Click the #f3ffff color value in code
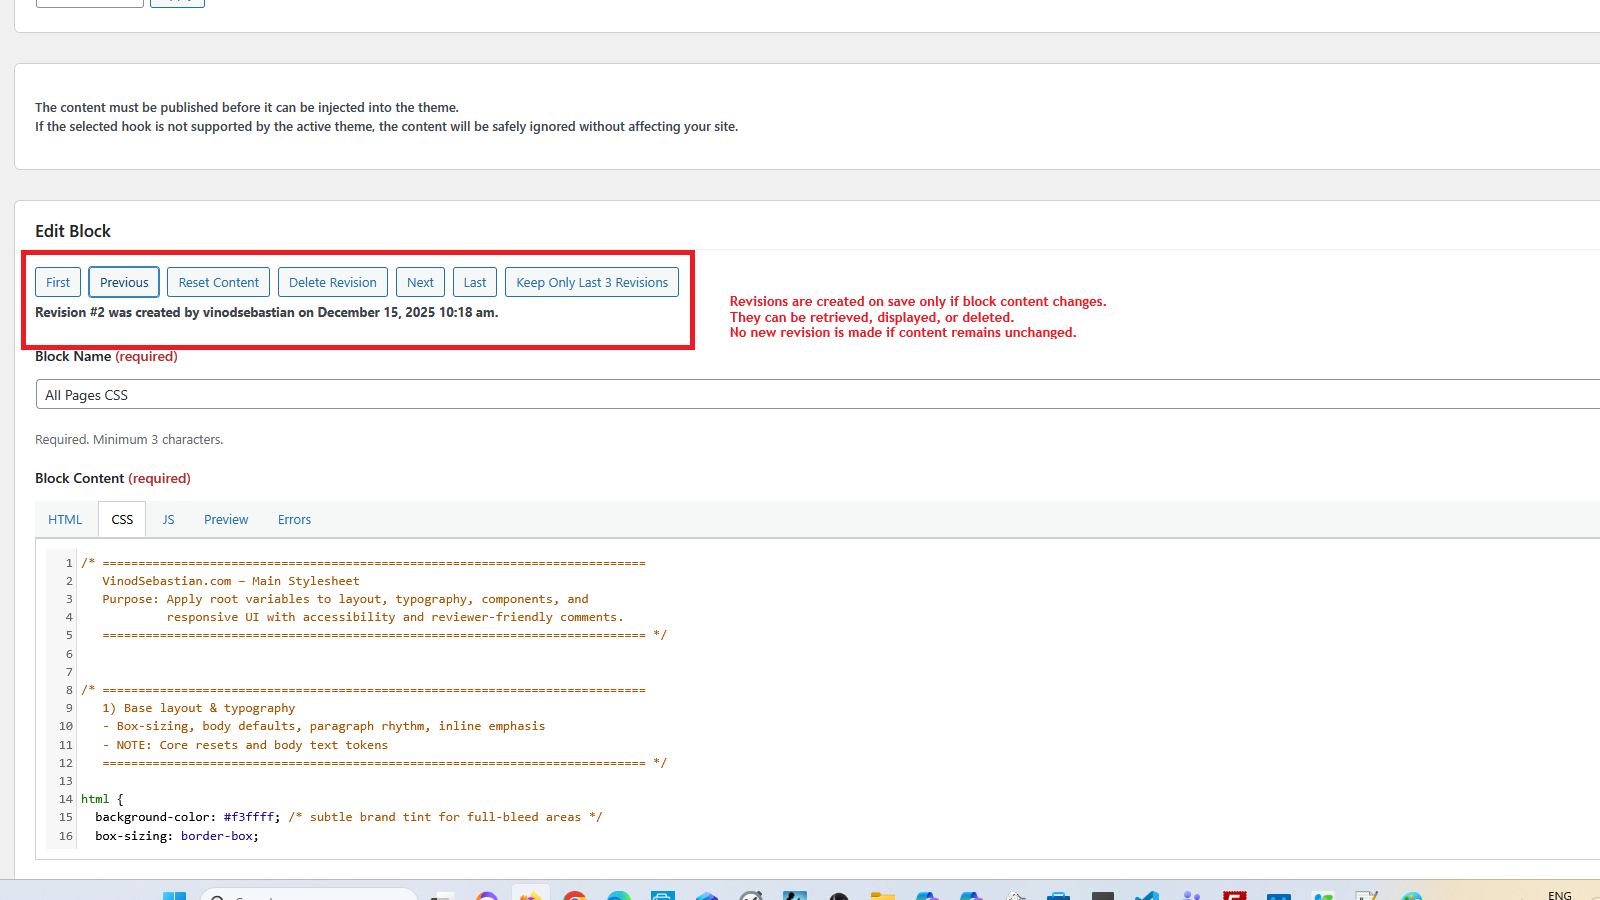1600x900 pixels. 249,817
